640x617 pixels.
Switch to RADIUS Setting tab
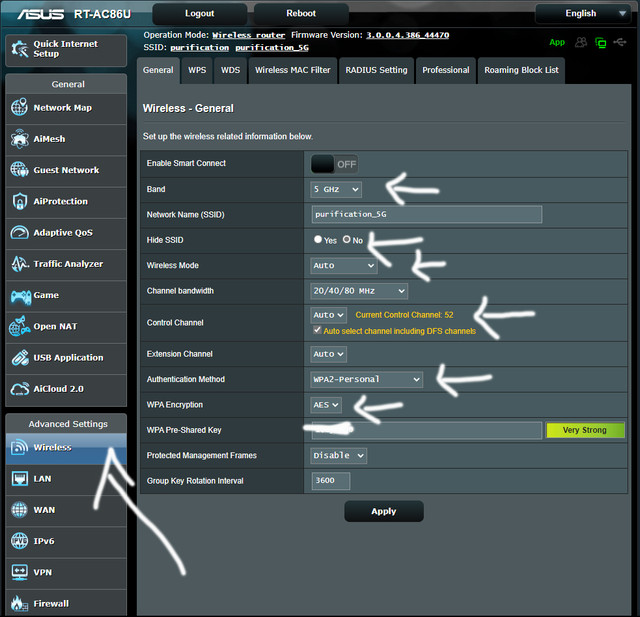click(x=376, y=70)
